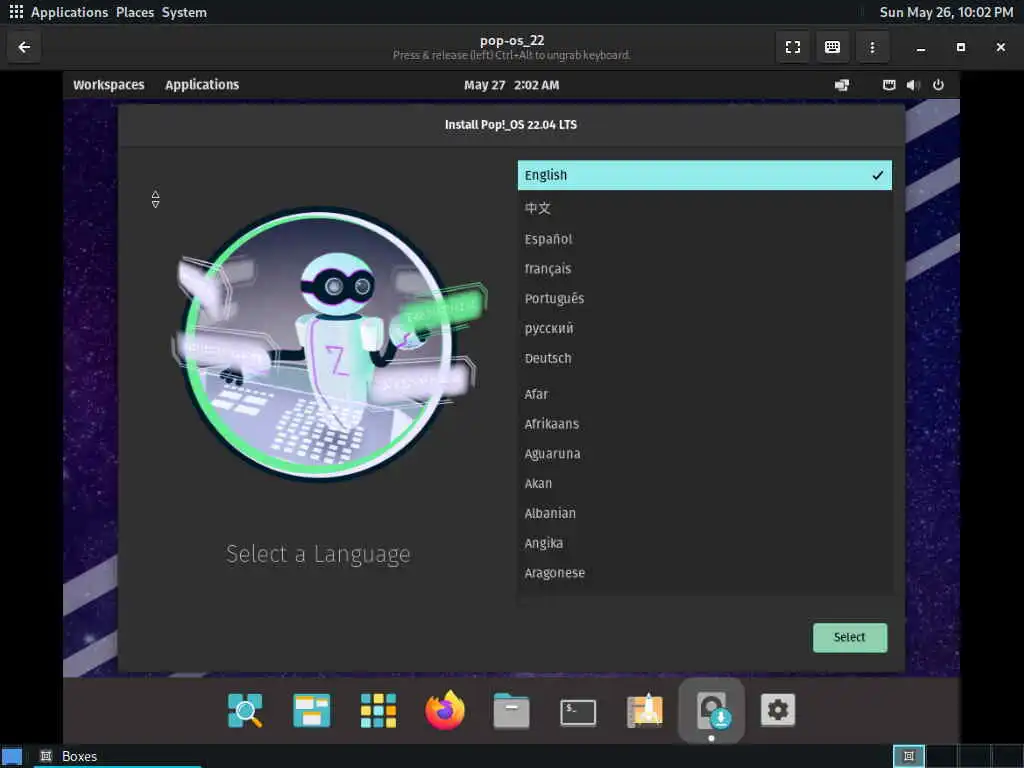Image resolution: width=1024 pixels, height=768 pixels.
Task: Open the three-dot menu in Boxes header
Action: coord(872,47)
